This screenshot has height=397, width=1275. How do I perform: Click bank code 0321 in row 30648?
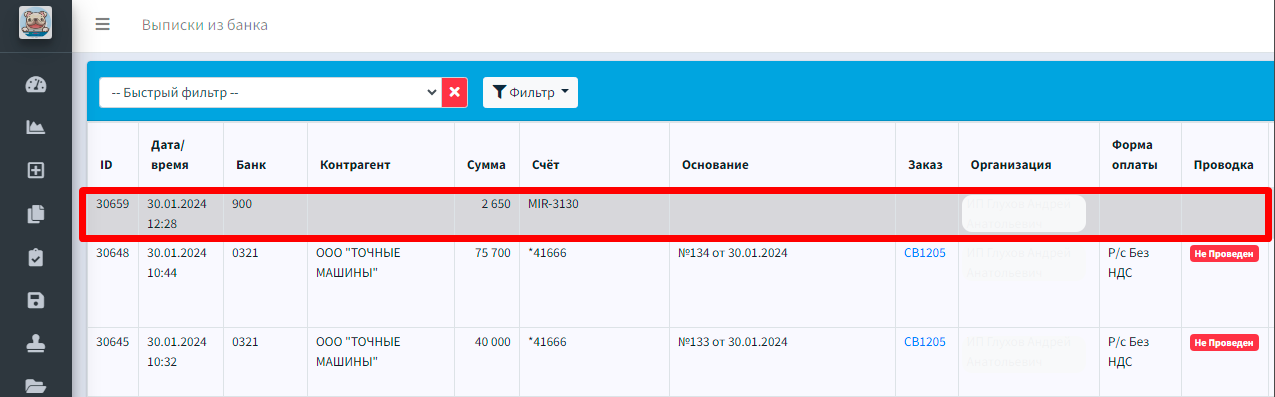[x=245, y=253]
